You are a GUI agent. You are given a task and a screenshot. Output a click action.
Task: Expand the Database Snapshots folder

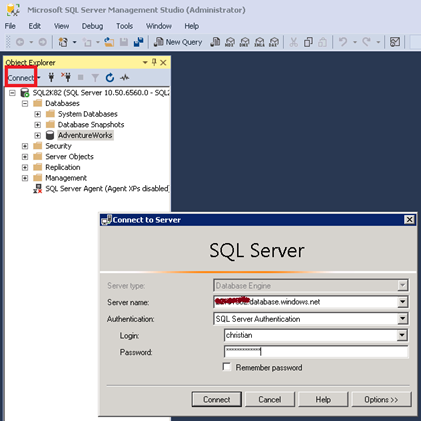click(38, 125)
